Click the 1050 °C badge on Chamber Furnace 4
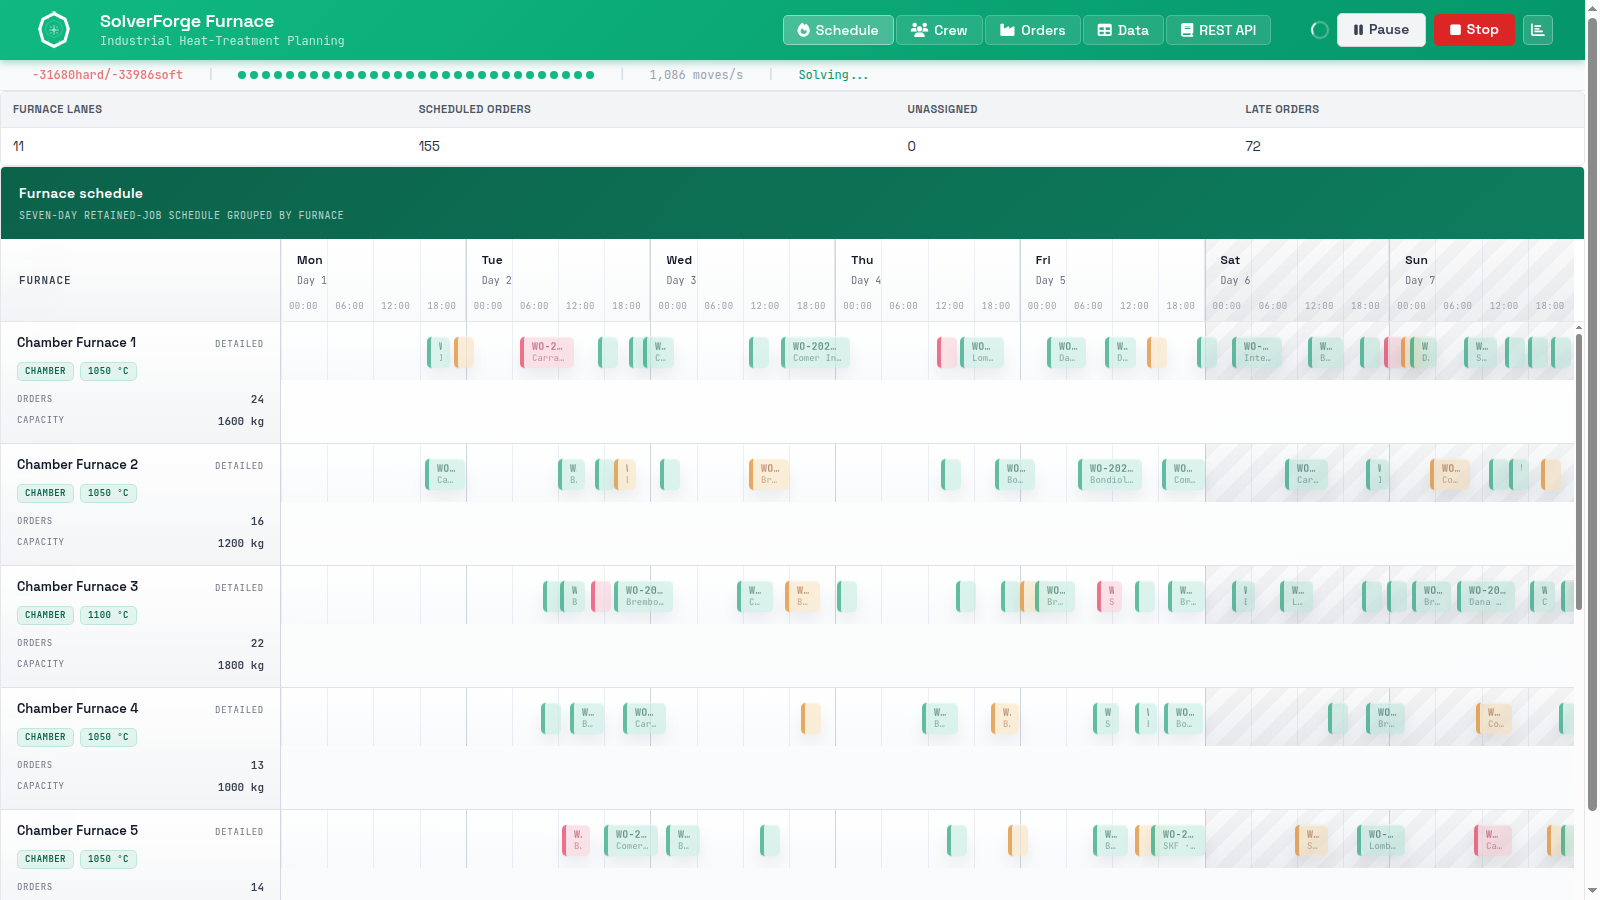The height and width of the screenshot is (900, 1600). 108,737
